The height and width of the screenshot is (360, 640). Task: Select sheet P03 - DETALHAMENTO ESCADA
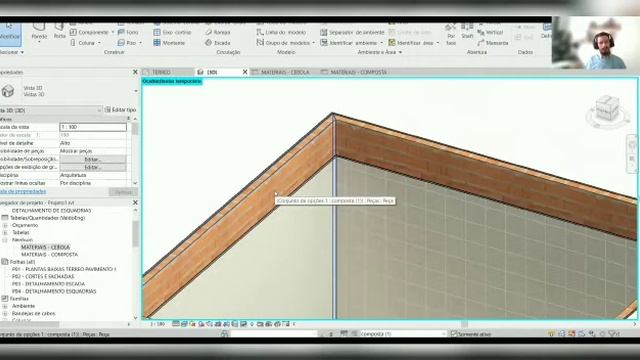click(48, 284)
